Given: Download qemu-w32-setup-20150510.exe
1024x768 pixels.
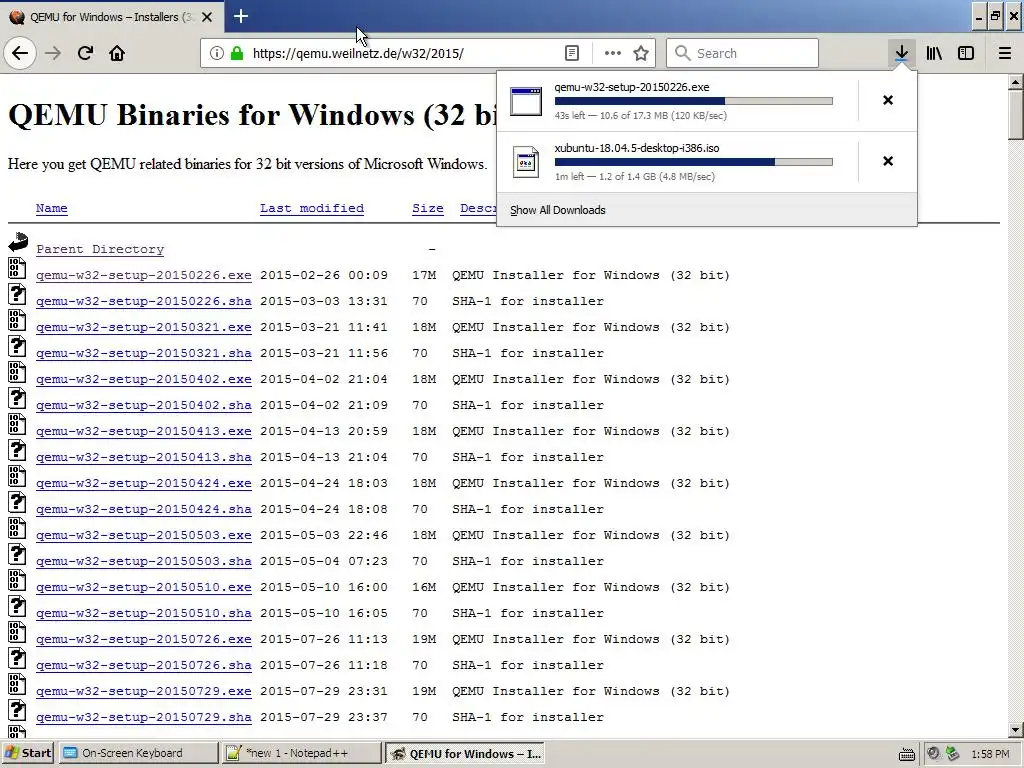Looking at the screenshot, I should [x=144, y=588].
